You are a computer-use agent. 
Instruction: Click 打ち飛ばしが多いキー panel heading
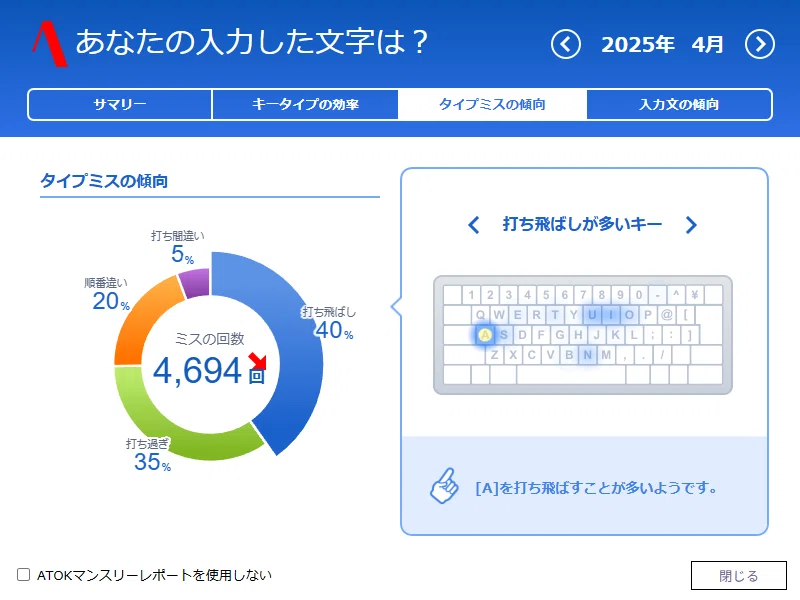tap(582, 224)
